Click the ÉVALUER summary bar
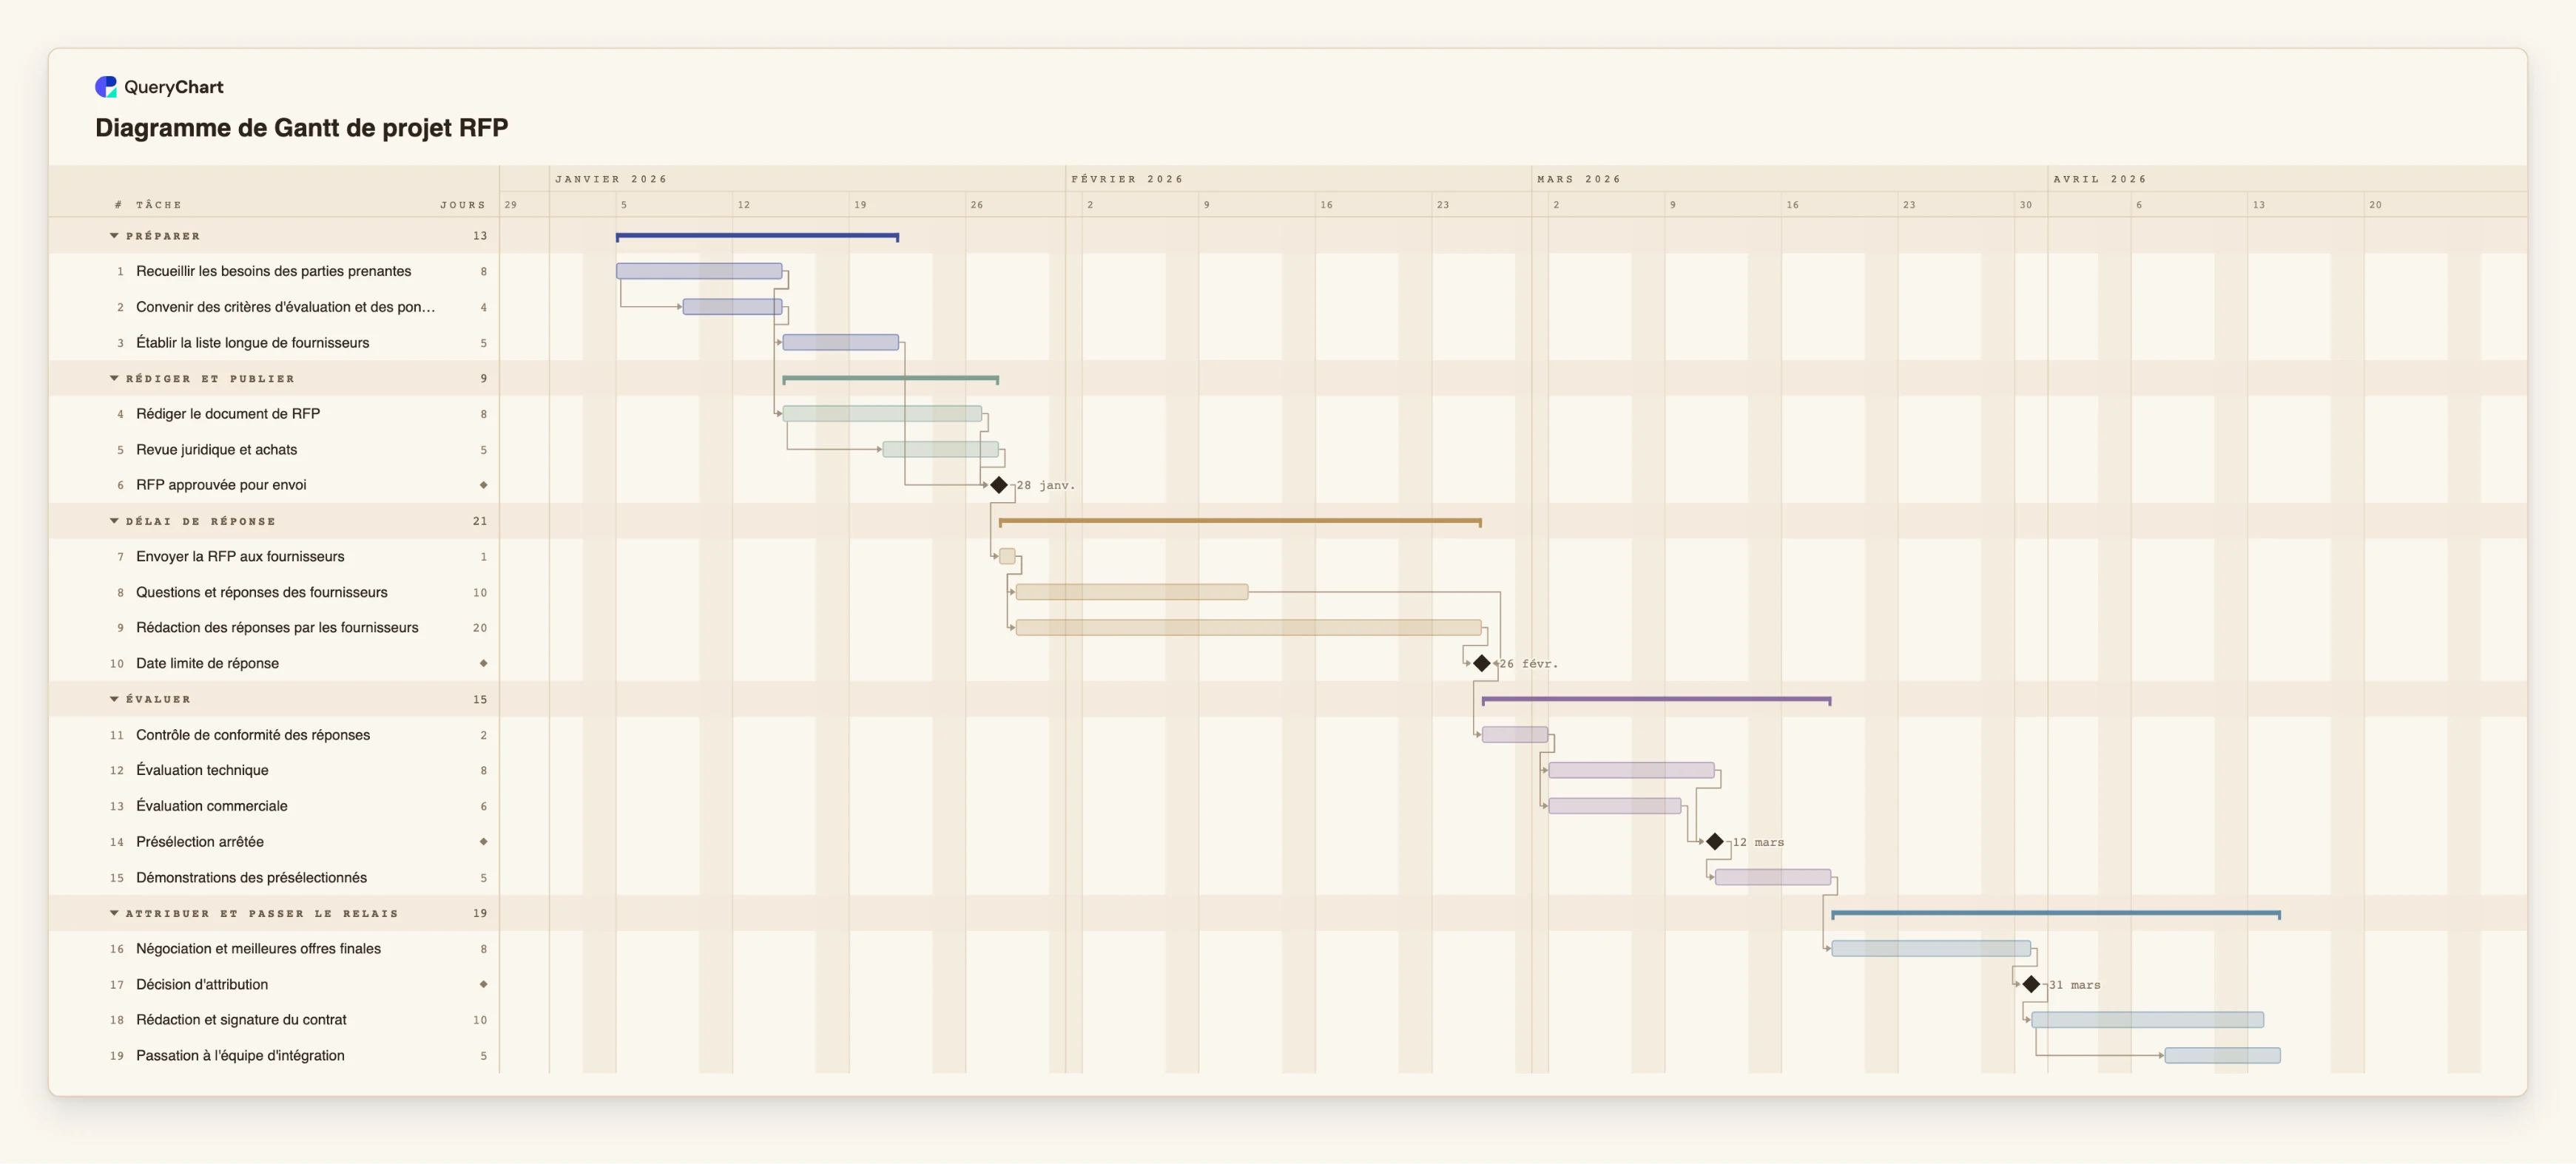 1656,700
